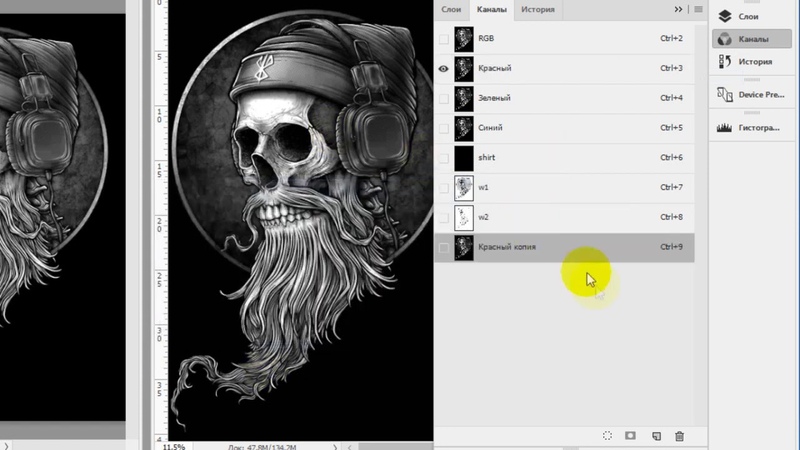800x450 pixels.
Task: Click the Ctrl+3 shortcut text
Action: coord(671,68)
